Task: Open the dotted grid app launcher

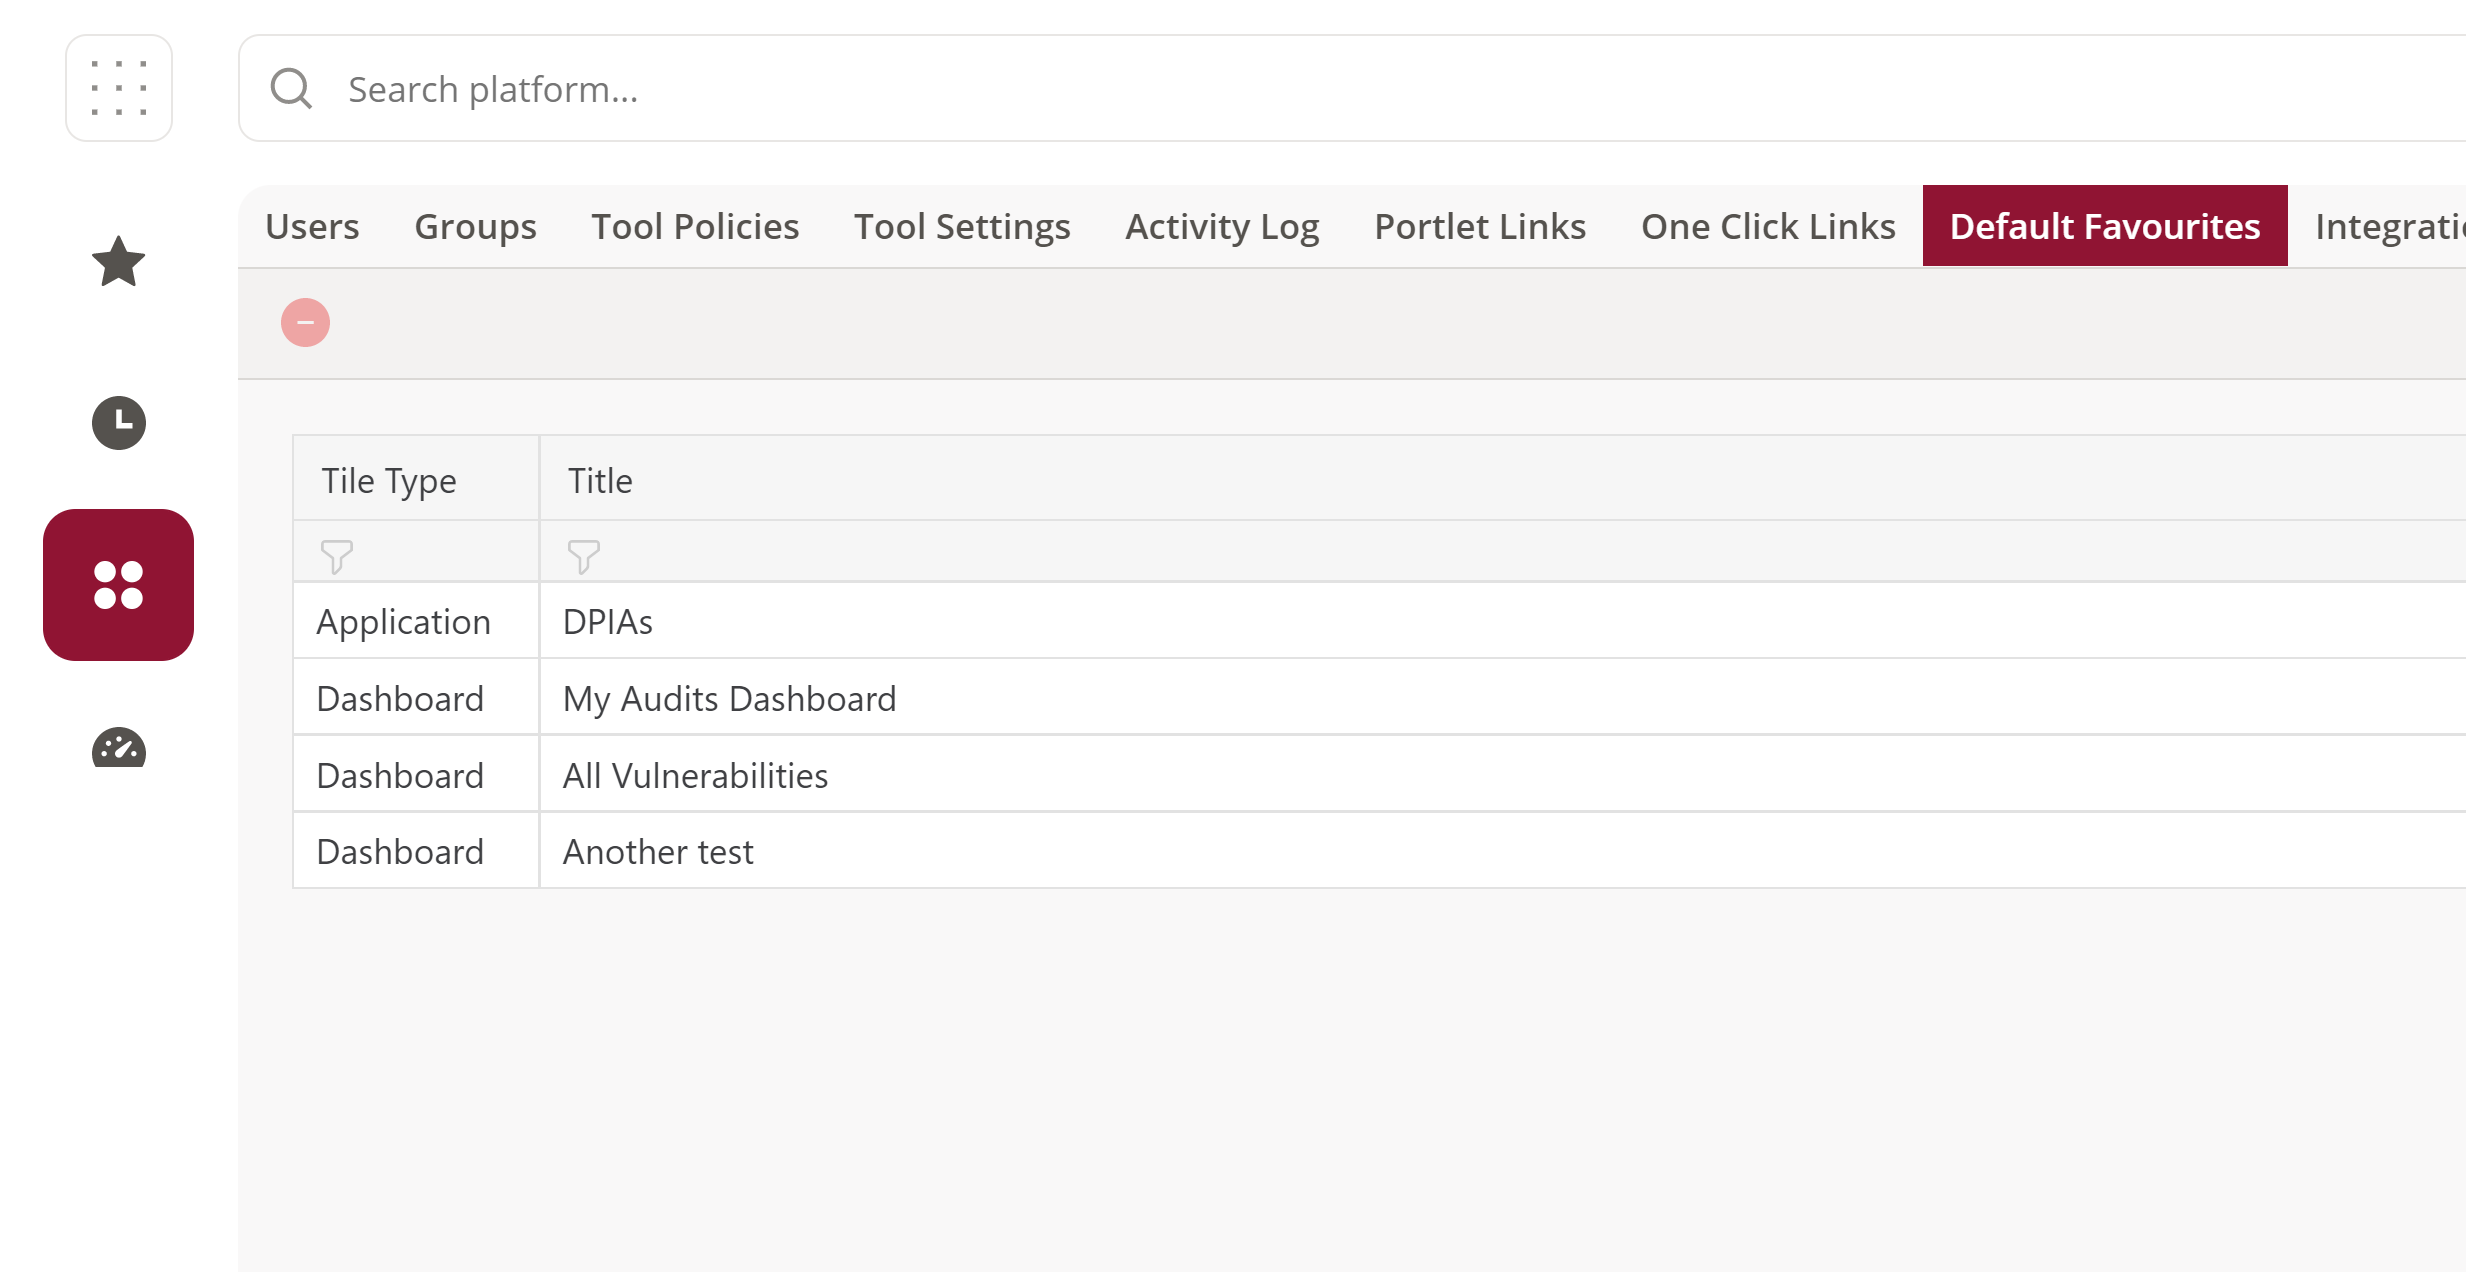Action: pyautogui.click(x=119, y=88)
